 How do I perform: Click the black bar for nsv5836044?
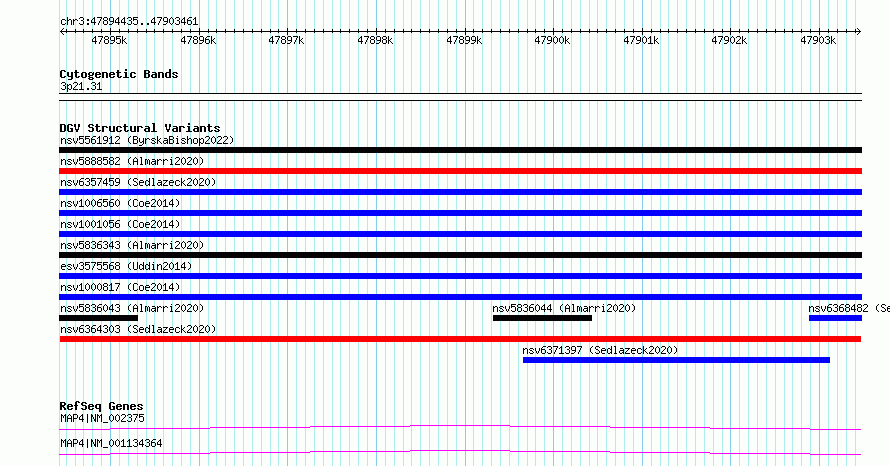(543, 318)
